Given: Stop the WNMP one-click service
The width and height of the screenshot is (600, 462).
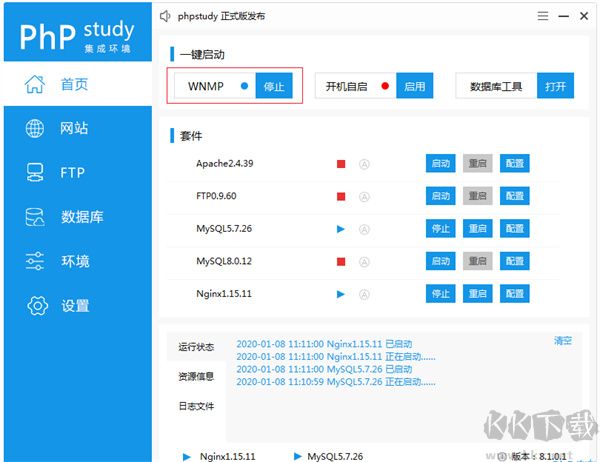Looking at the screenshot, I should (274, 86).
